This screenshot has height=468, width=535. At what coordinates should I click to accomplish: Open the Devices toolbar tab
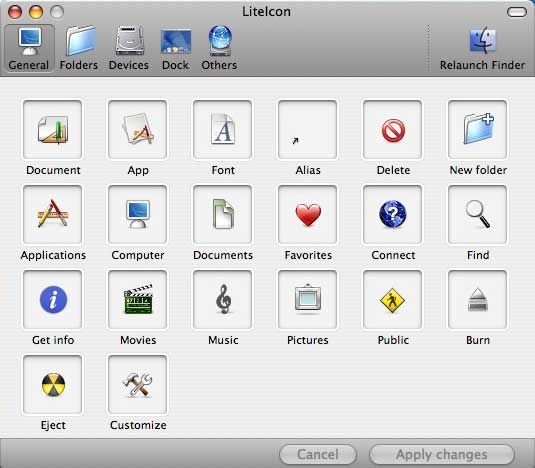coord(129,48)
